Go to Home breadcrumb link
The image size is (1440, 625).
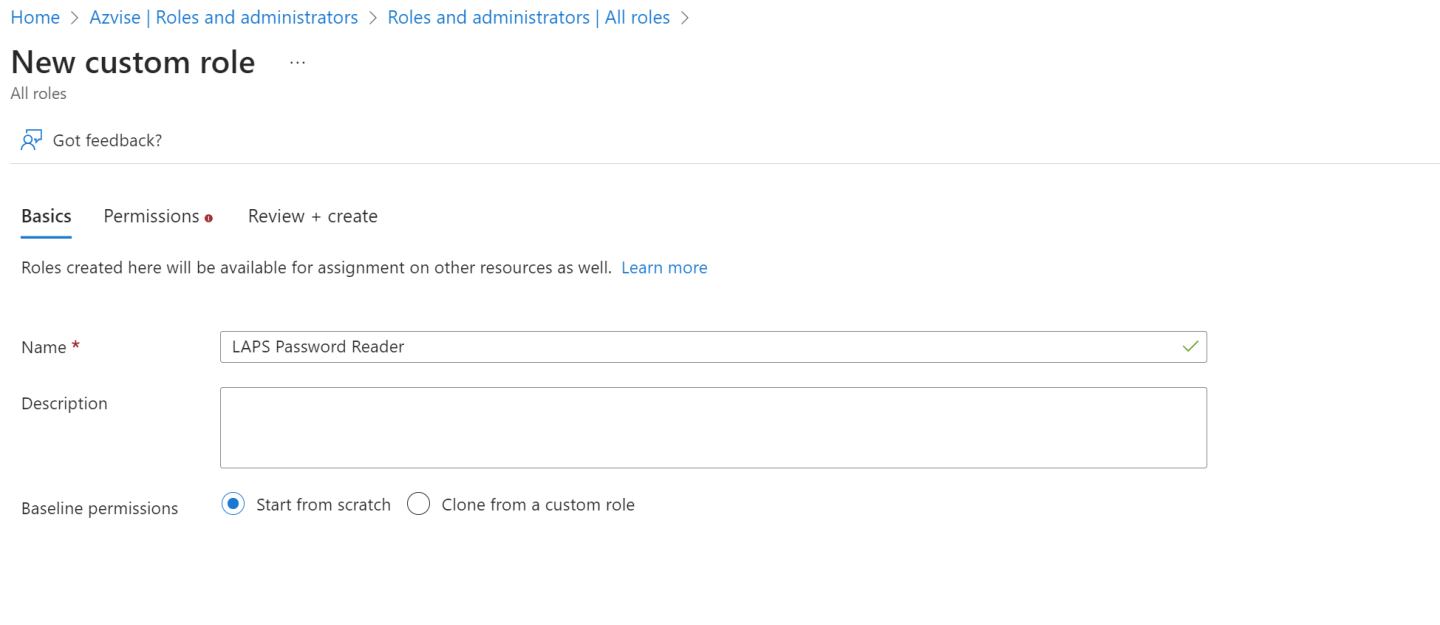click(35, 18)
